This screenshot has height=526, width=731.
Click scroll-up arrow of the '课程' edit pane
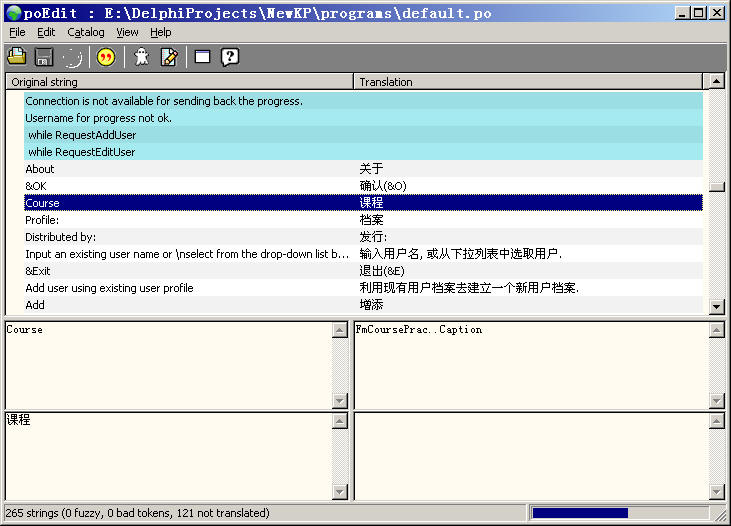click(340, 421)
